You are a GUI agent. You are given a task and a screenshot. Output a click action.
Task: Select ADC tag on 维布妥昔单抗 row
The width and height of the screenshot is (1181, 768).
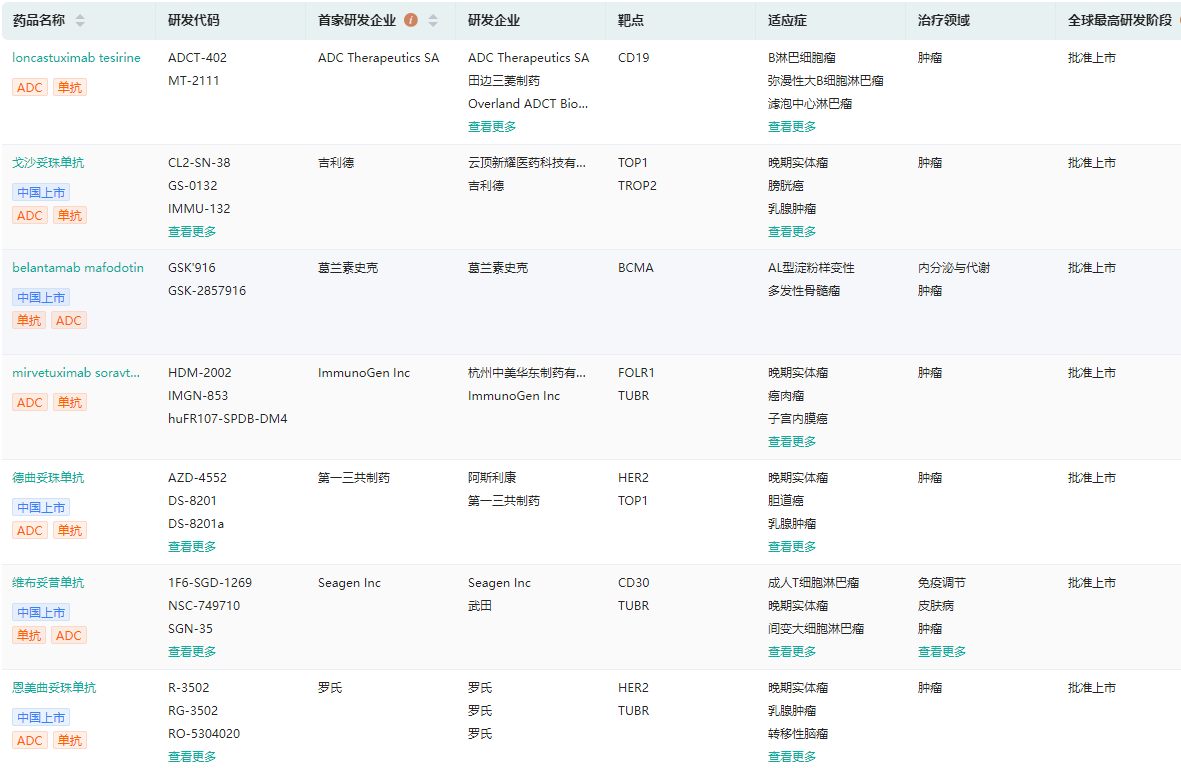coord(69,635)
